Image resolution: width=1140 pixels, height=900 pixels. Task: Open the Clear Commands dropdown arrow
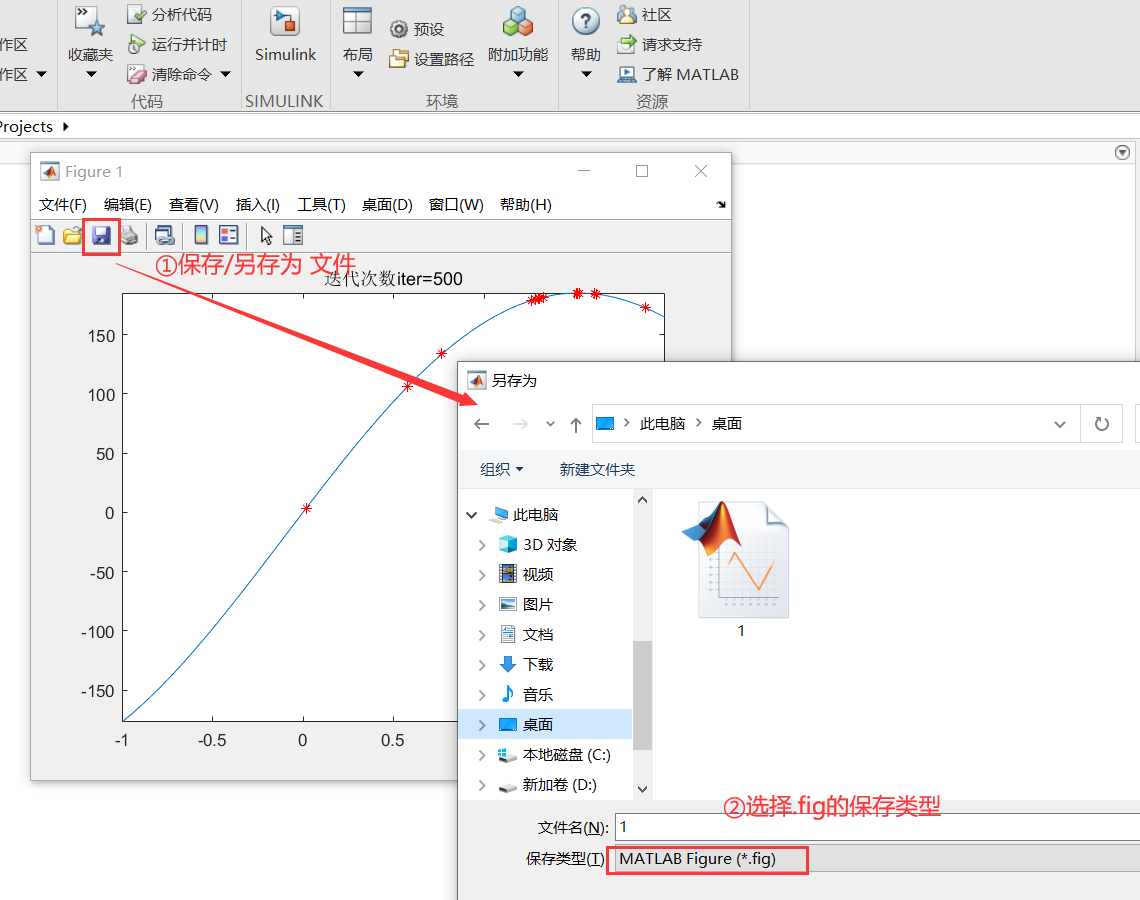click(225, 74)
